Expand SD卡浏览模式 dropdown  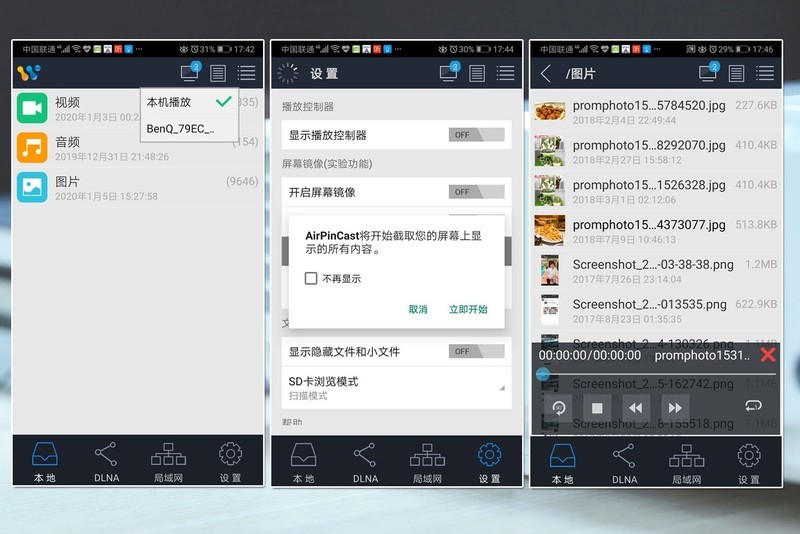coord(396,388)
